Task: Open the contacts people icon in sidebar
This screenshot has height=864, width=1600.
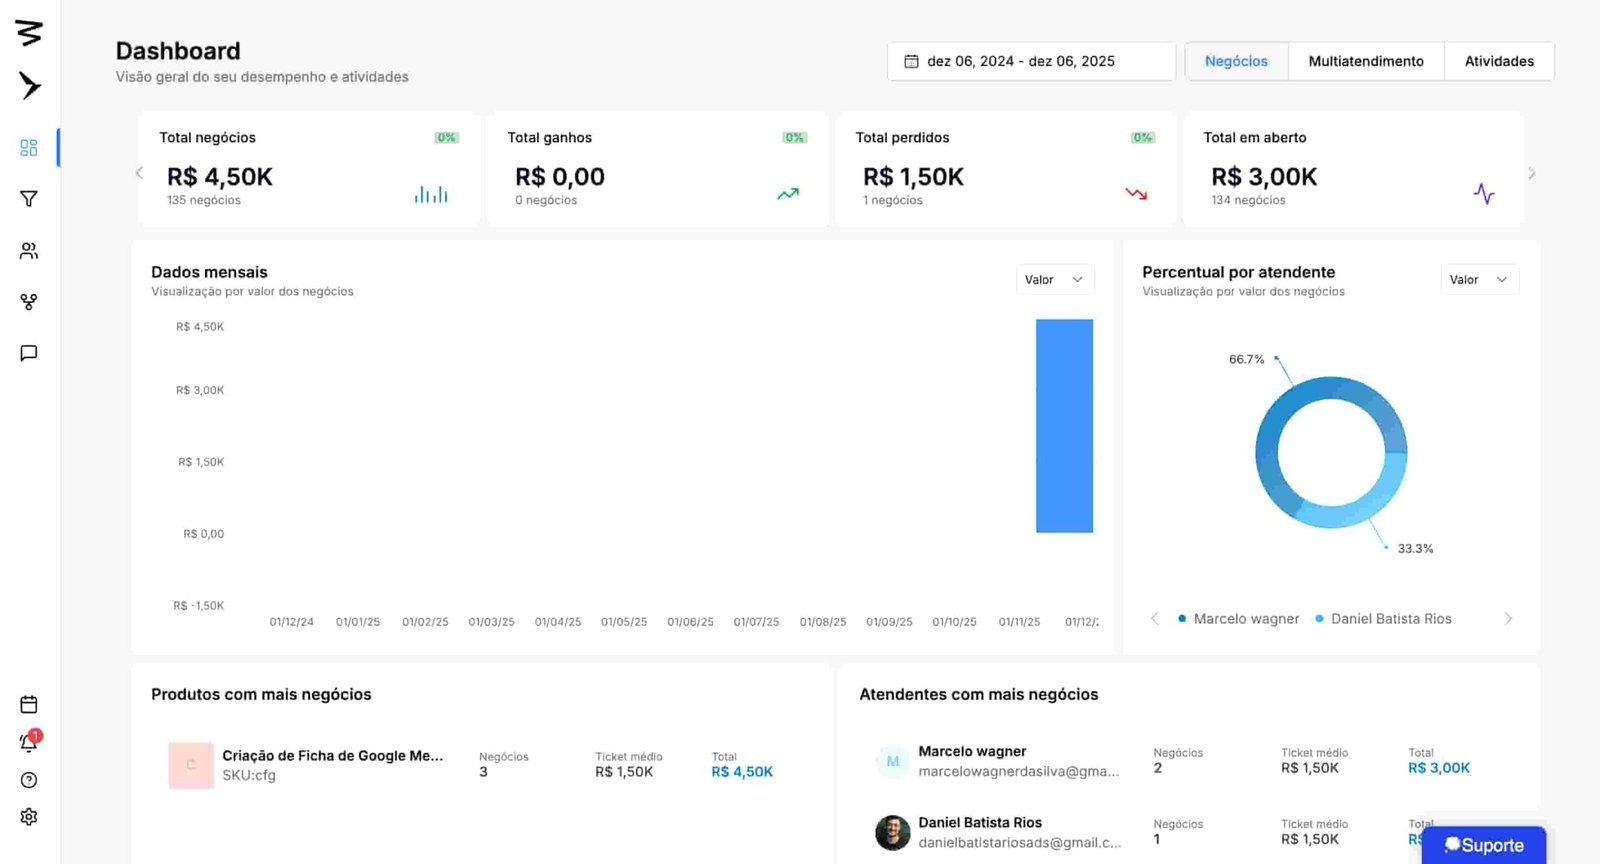Action: coord(29,251)
